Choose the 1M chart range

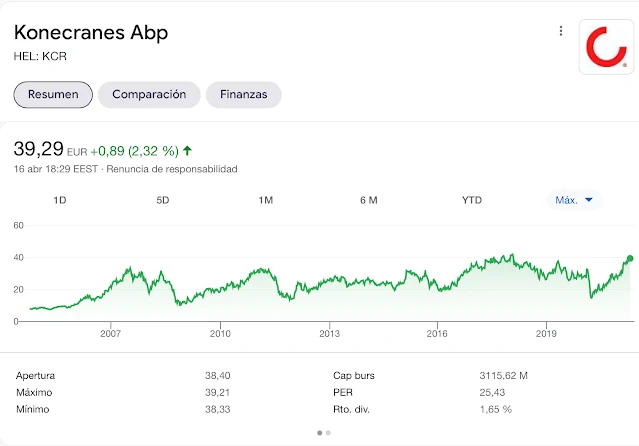click(266, 200)
